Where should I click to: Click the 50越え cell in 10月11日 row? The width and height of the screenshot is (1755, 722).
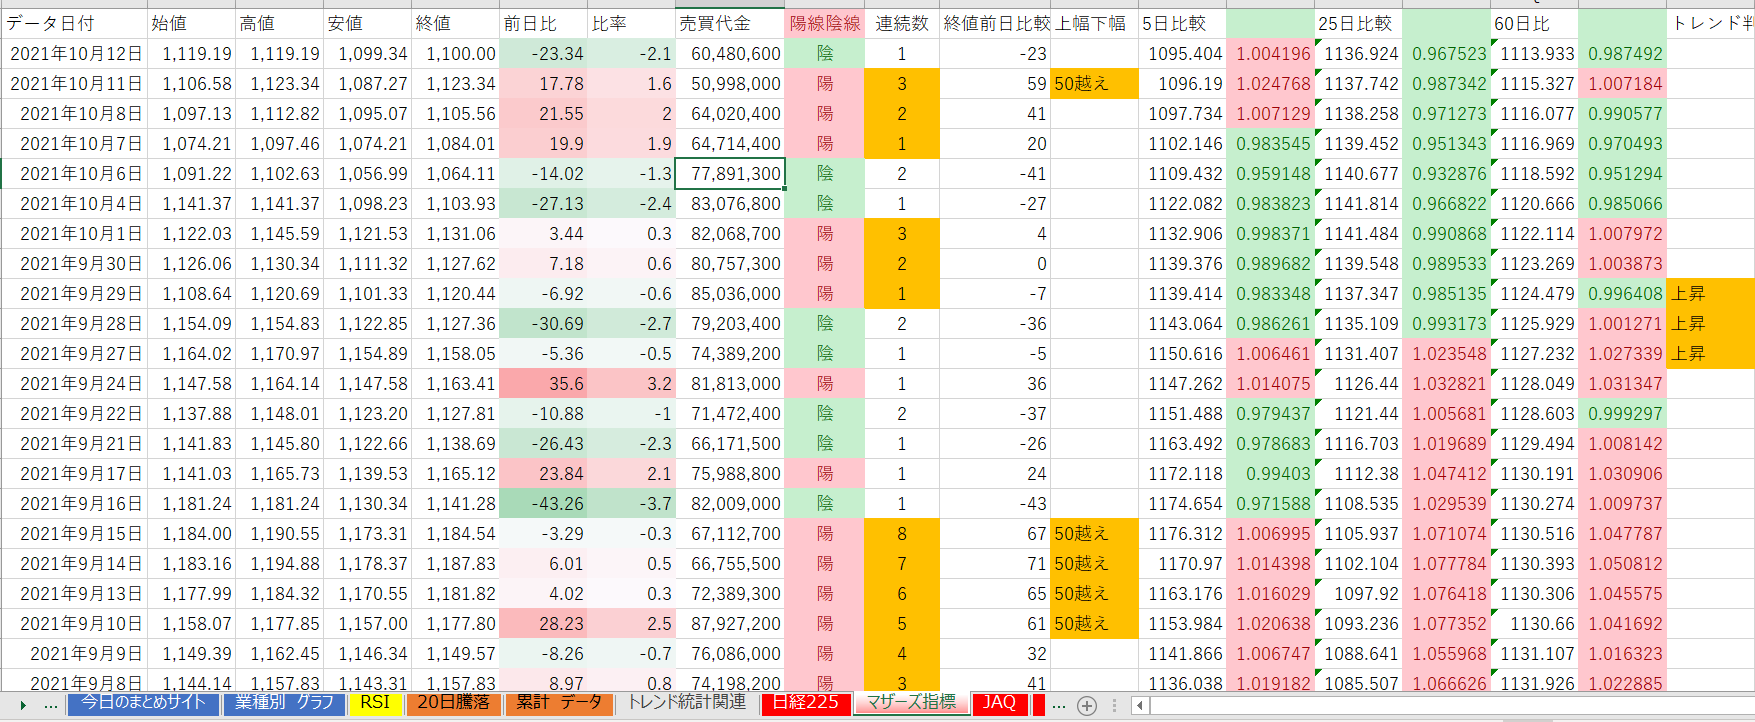coord(1094,84)
